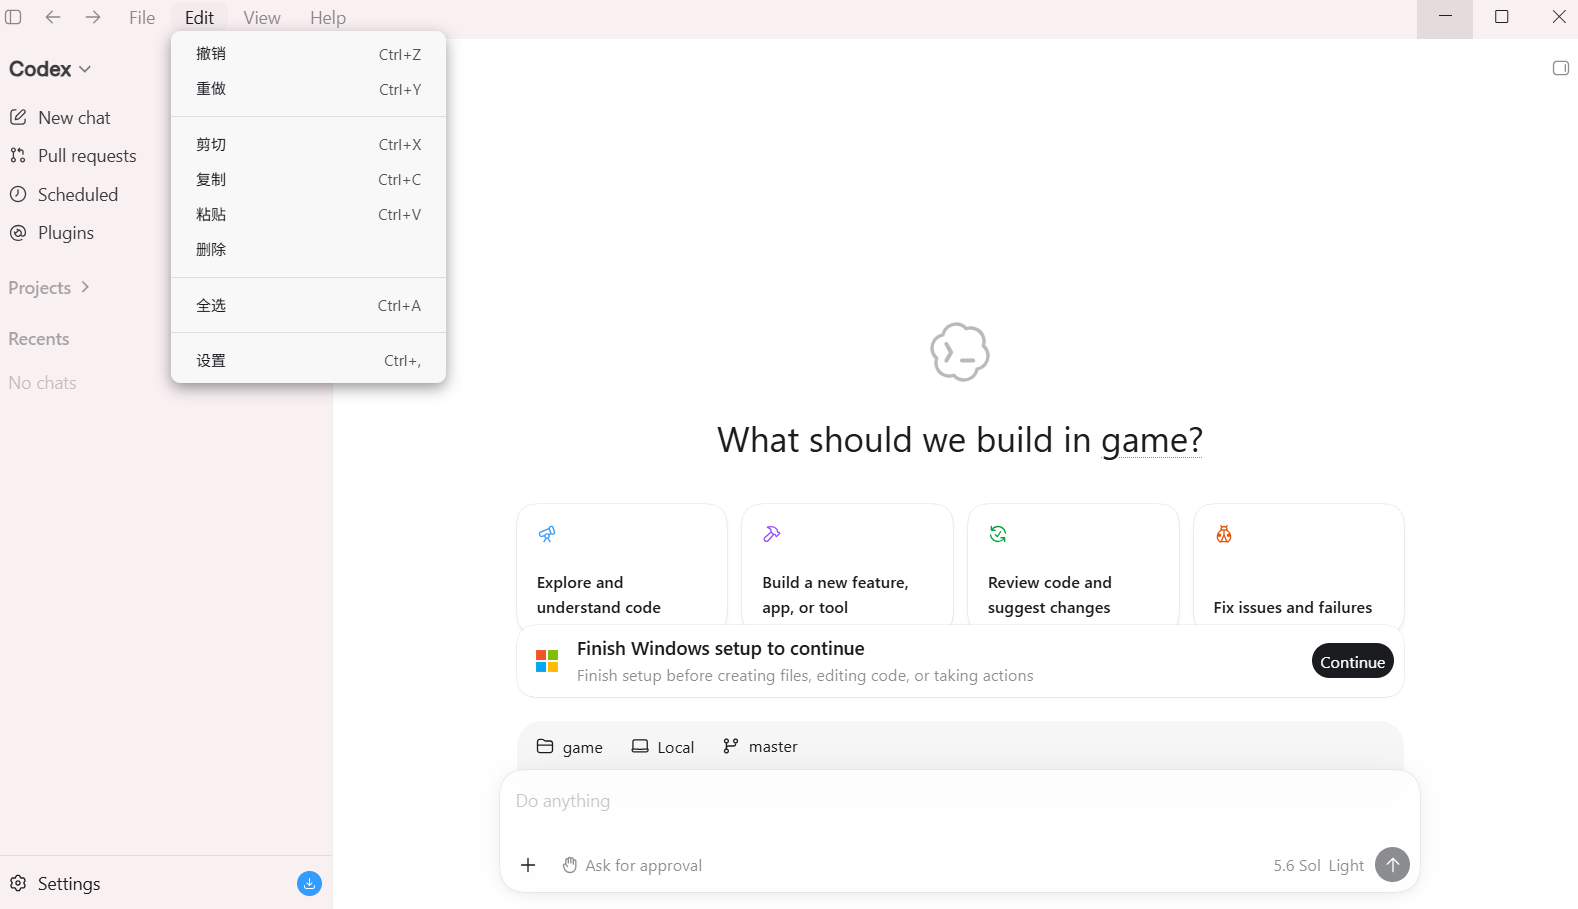Open the master branch selector
This screenshot has width=1578, height=909.
[x=760, y=746]
